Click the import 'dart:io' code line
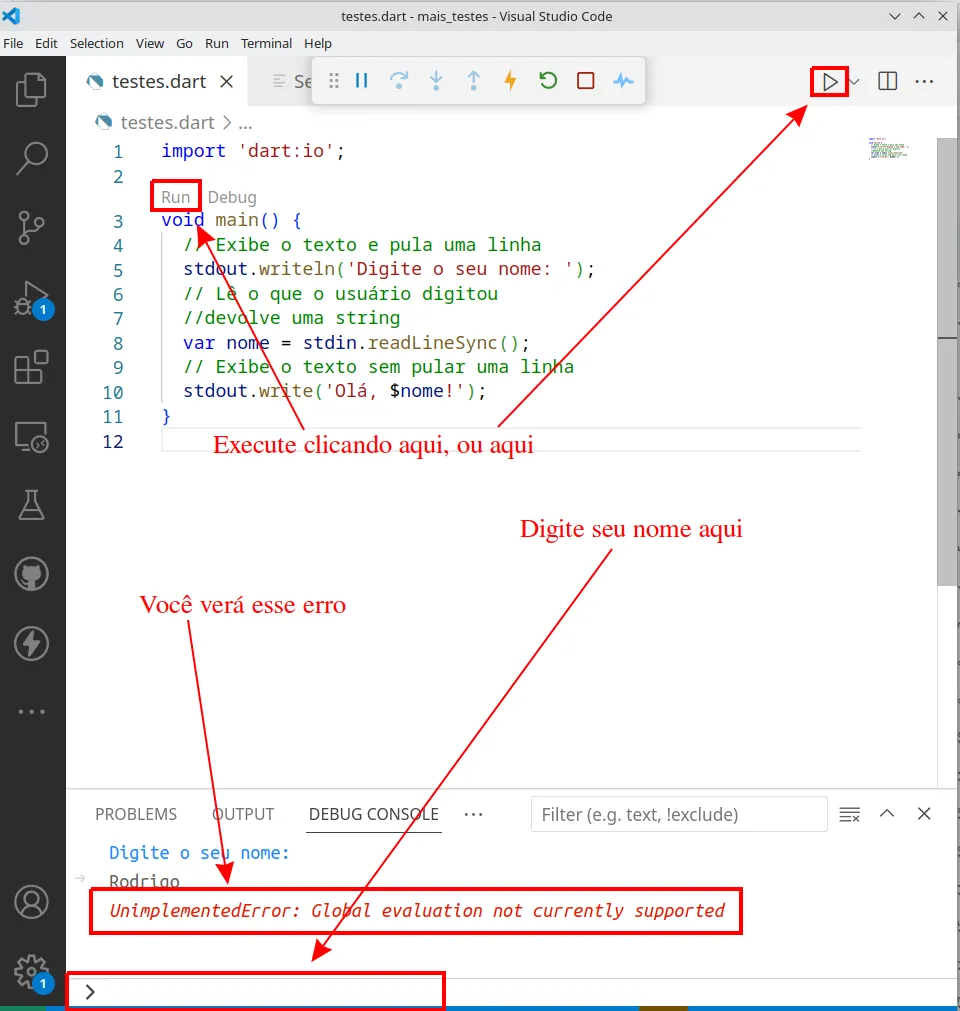This screenshot has width=960, height=1011. point(253,151)
